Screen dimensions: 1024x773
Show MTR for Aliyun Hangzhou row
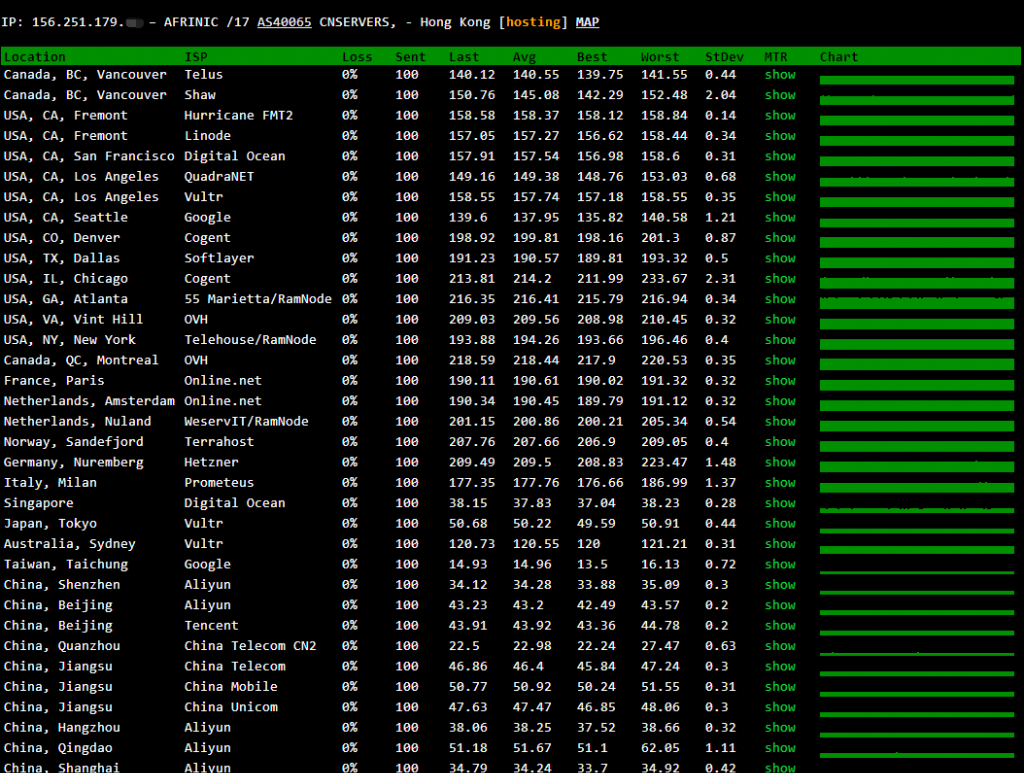(x=780, y=727)
